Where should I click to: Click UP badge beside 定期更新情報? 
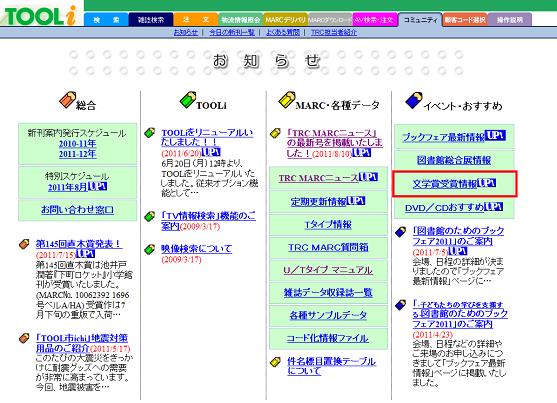point(356,201)
